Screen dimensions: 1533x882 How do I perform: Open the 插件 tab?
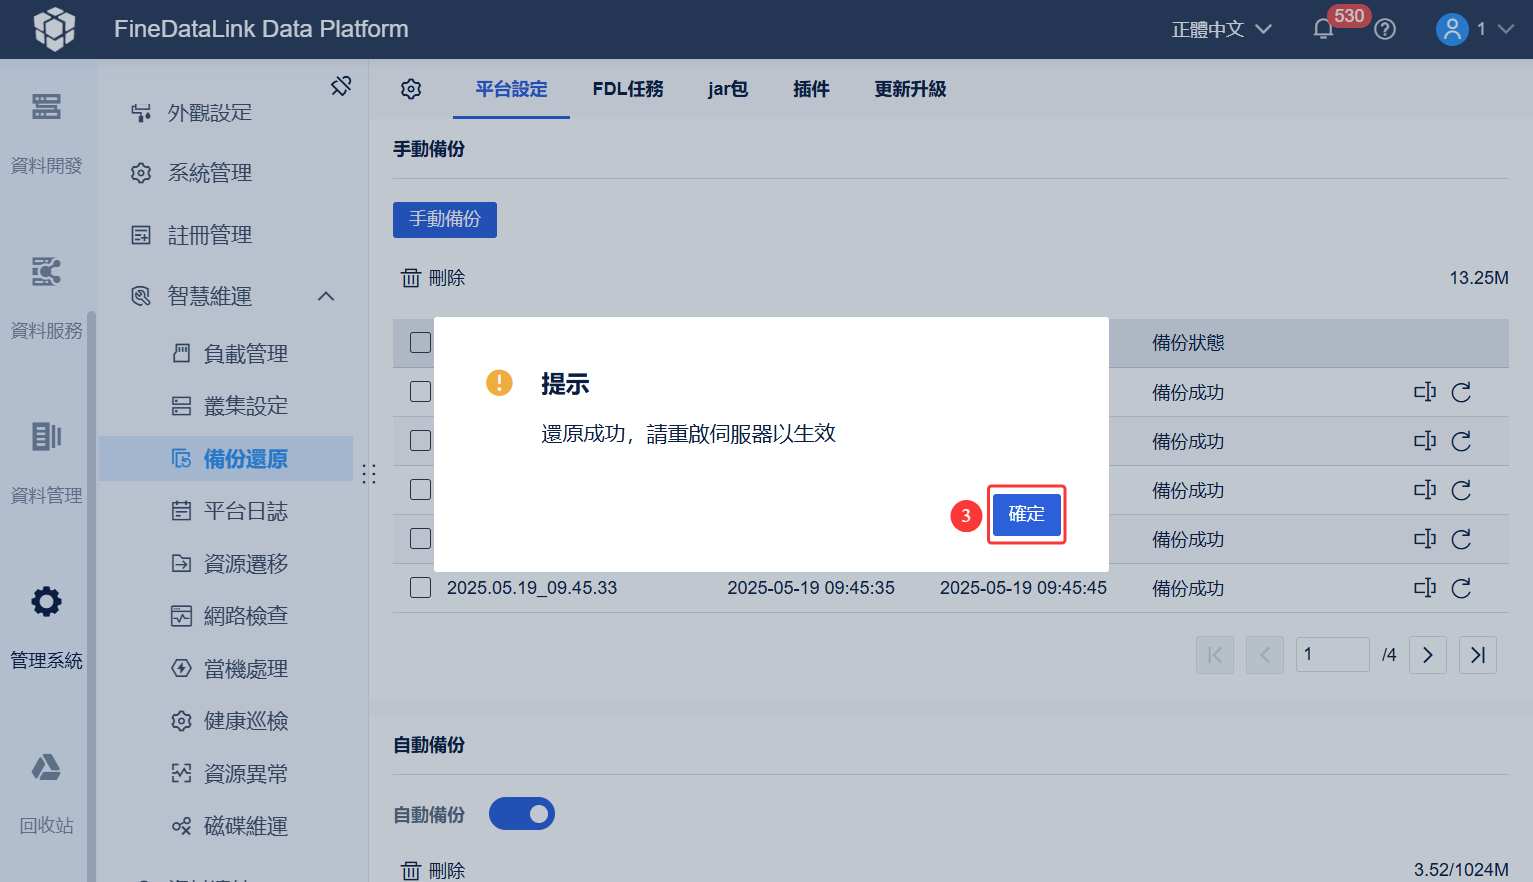(811, 89)
